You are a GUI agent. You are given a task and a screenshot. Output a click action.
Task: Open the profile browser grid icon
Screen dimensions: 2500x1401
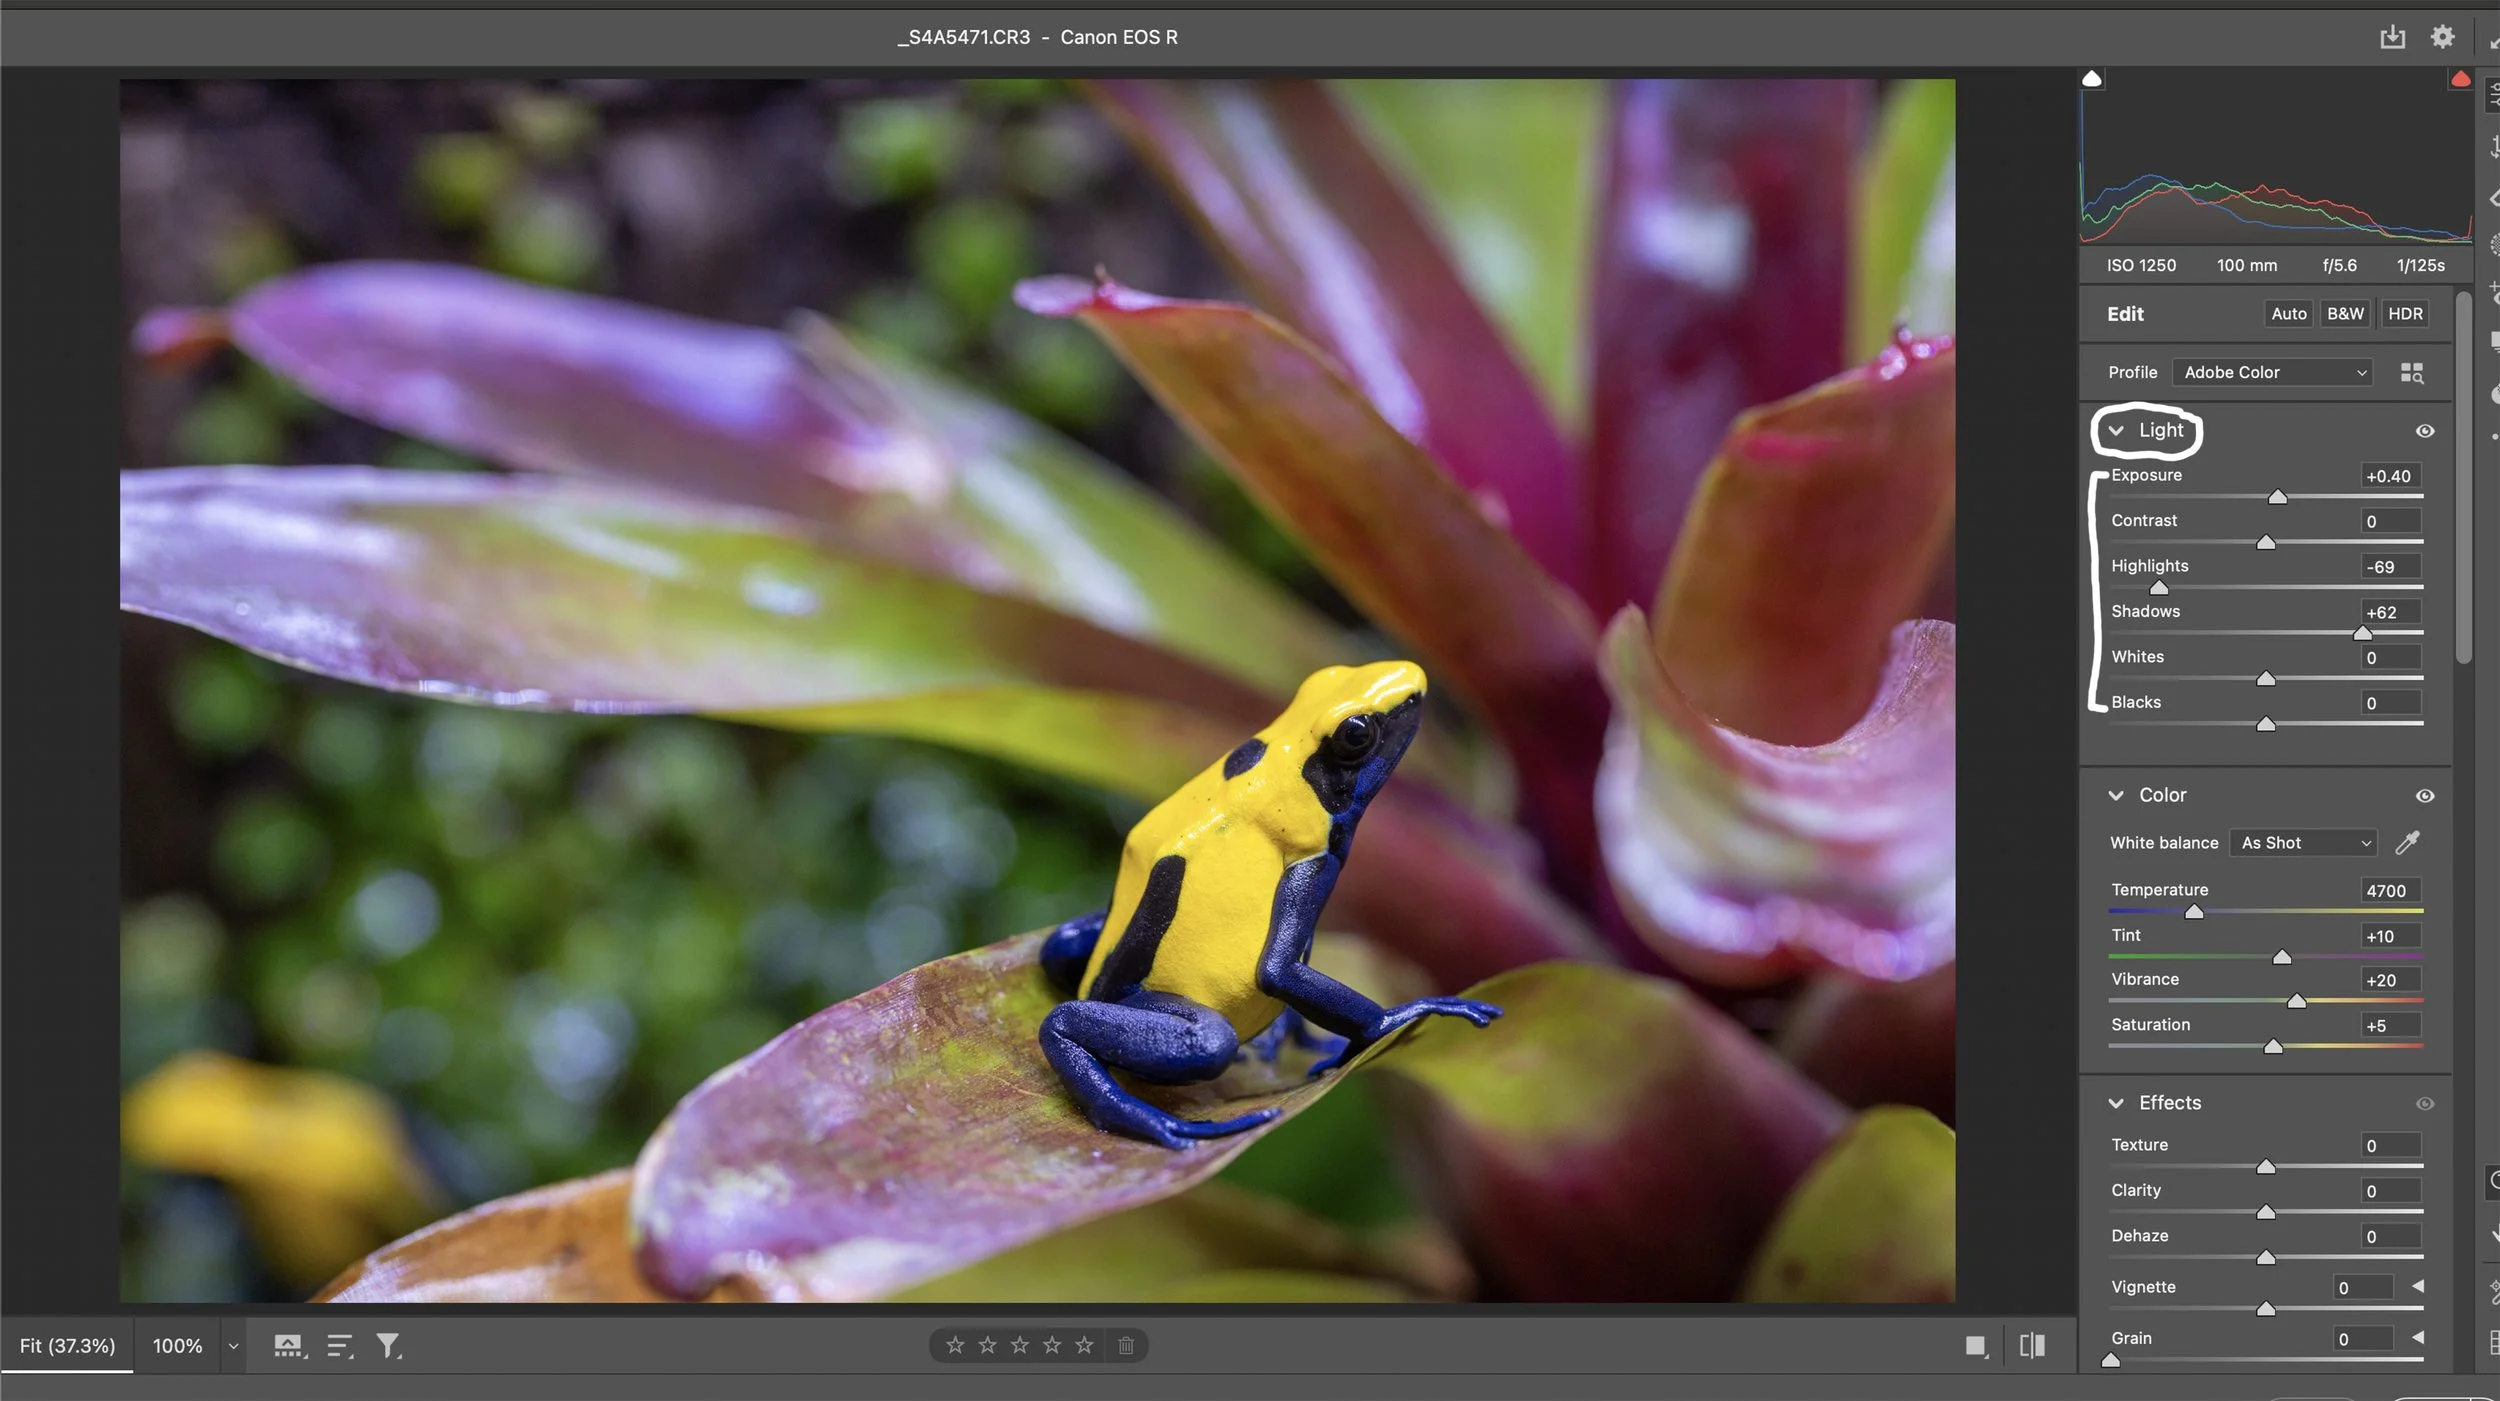pos(2411,373)
